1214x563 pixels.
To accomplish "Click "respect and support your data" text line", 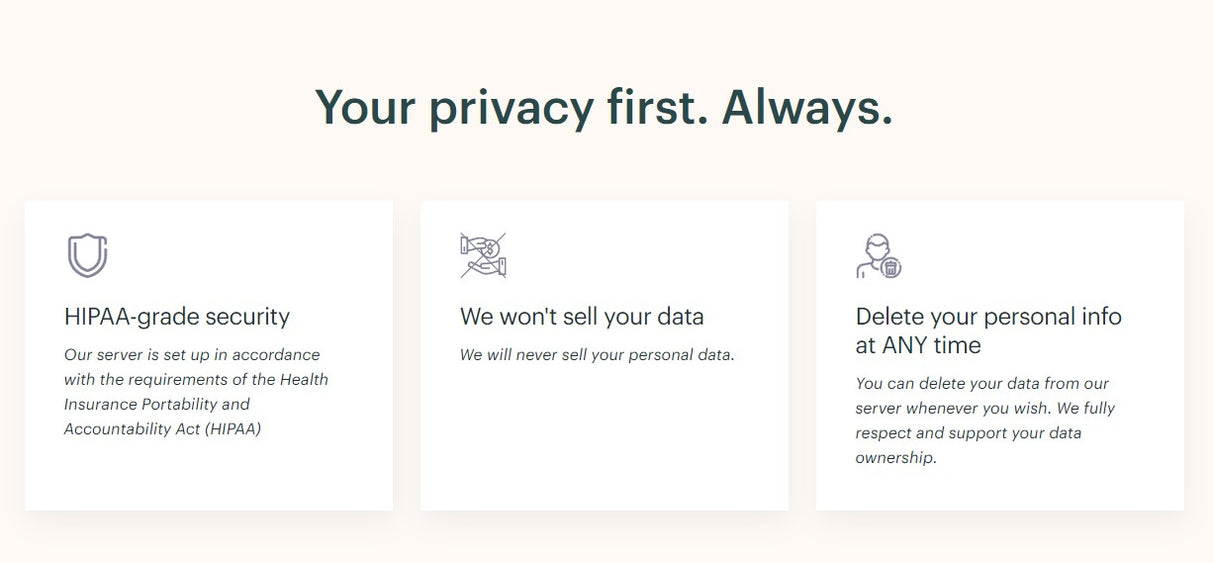I will (968, 433).
